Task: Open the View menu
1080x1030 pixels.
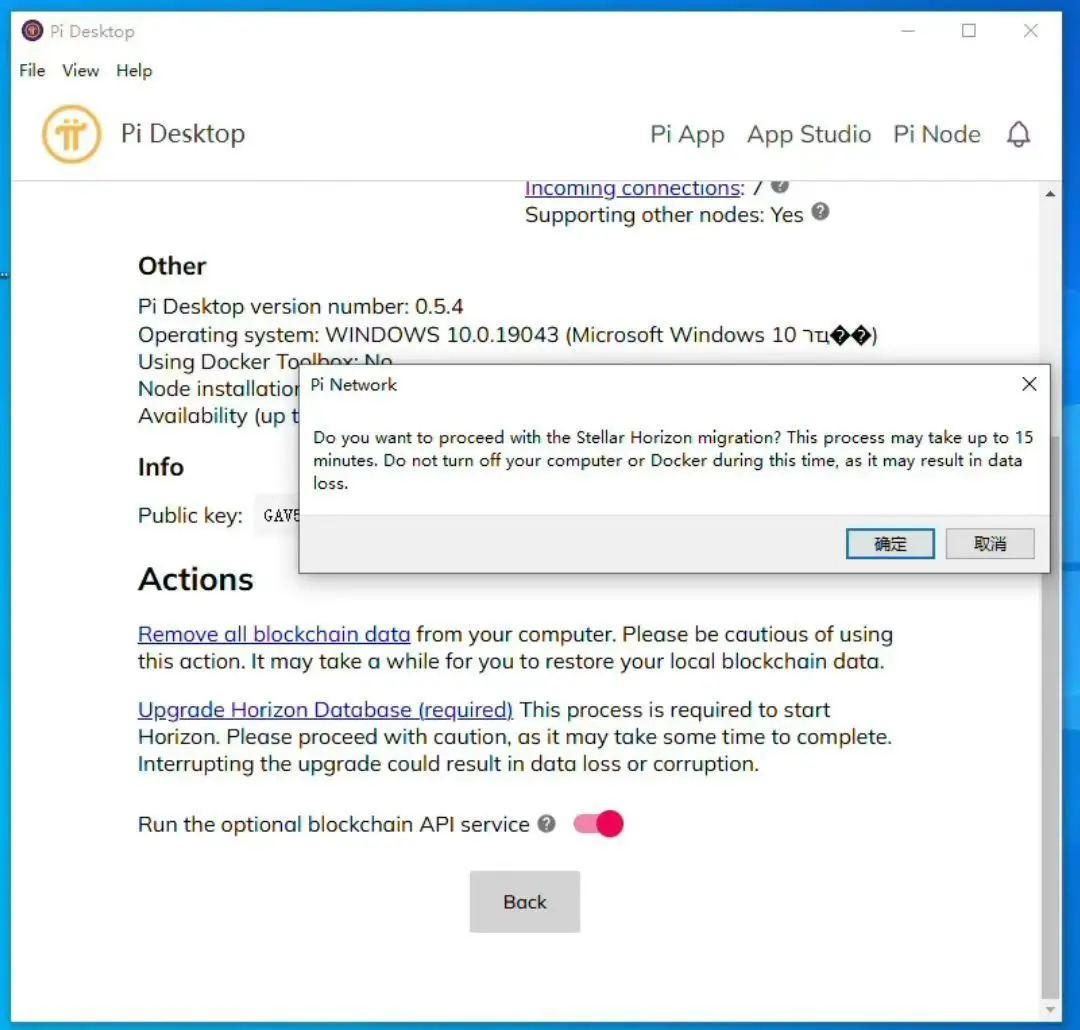Action: tap(80, 70)
